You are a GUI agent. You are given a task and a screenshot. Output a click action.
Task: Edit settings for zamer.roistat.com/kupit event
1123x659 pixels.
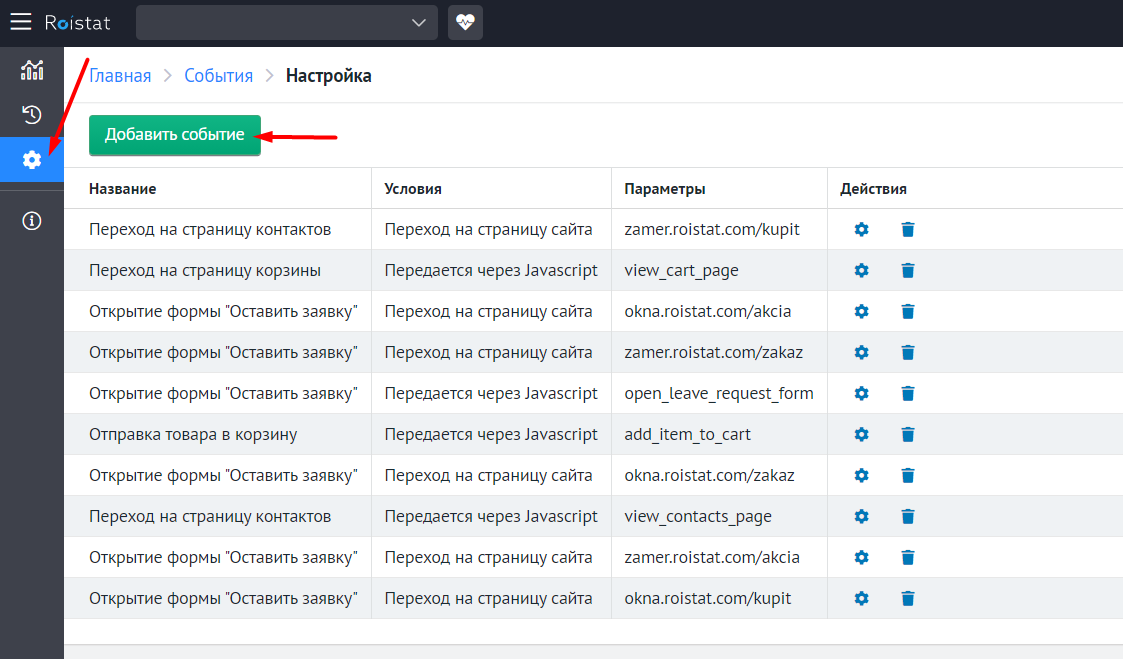[862, 229]
